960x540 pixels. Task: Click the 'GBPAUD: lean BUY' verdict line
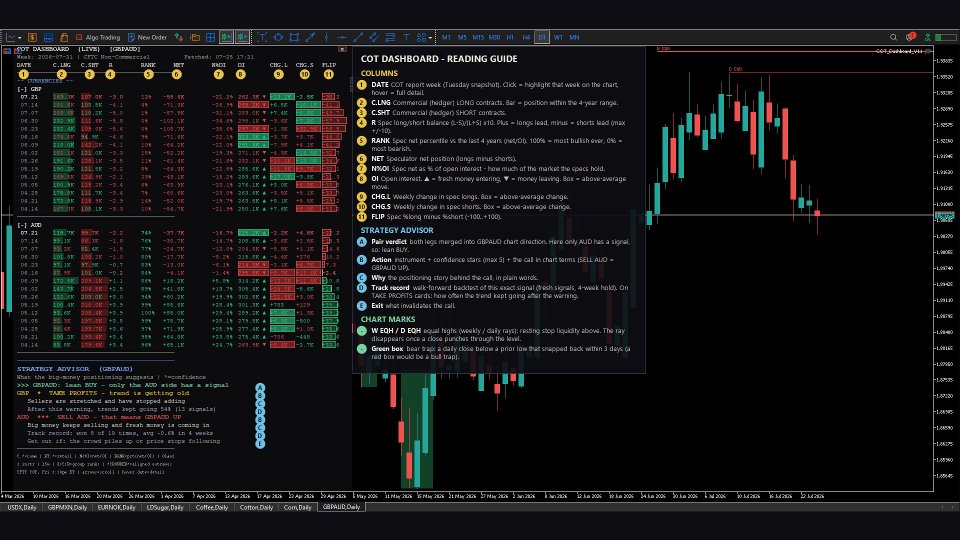(x=122, y=385)
